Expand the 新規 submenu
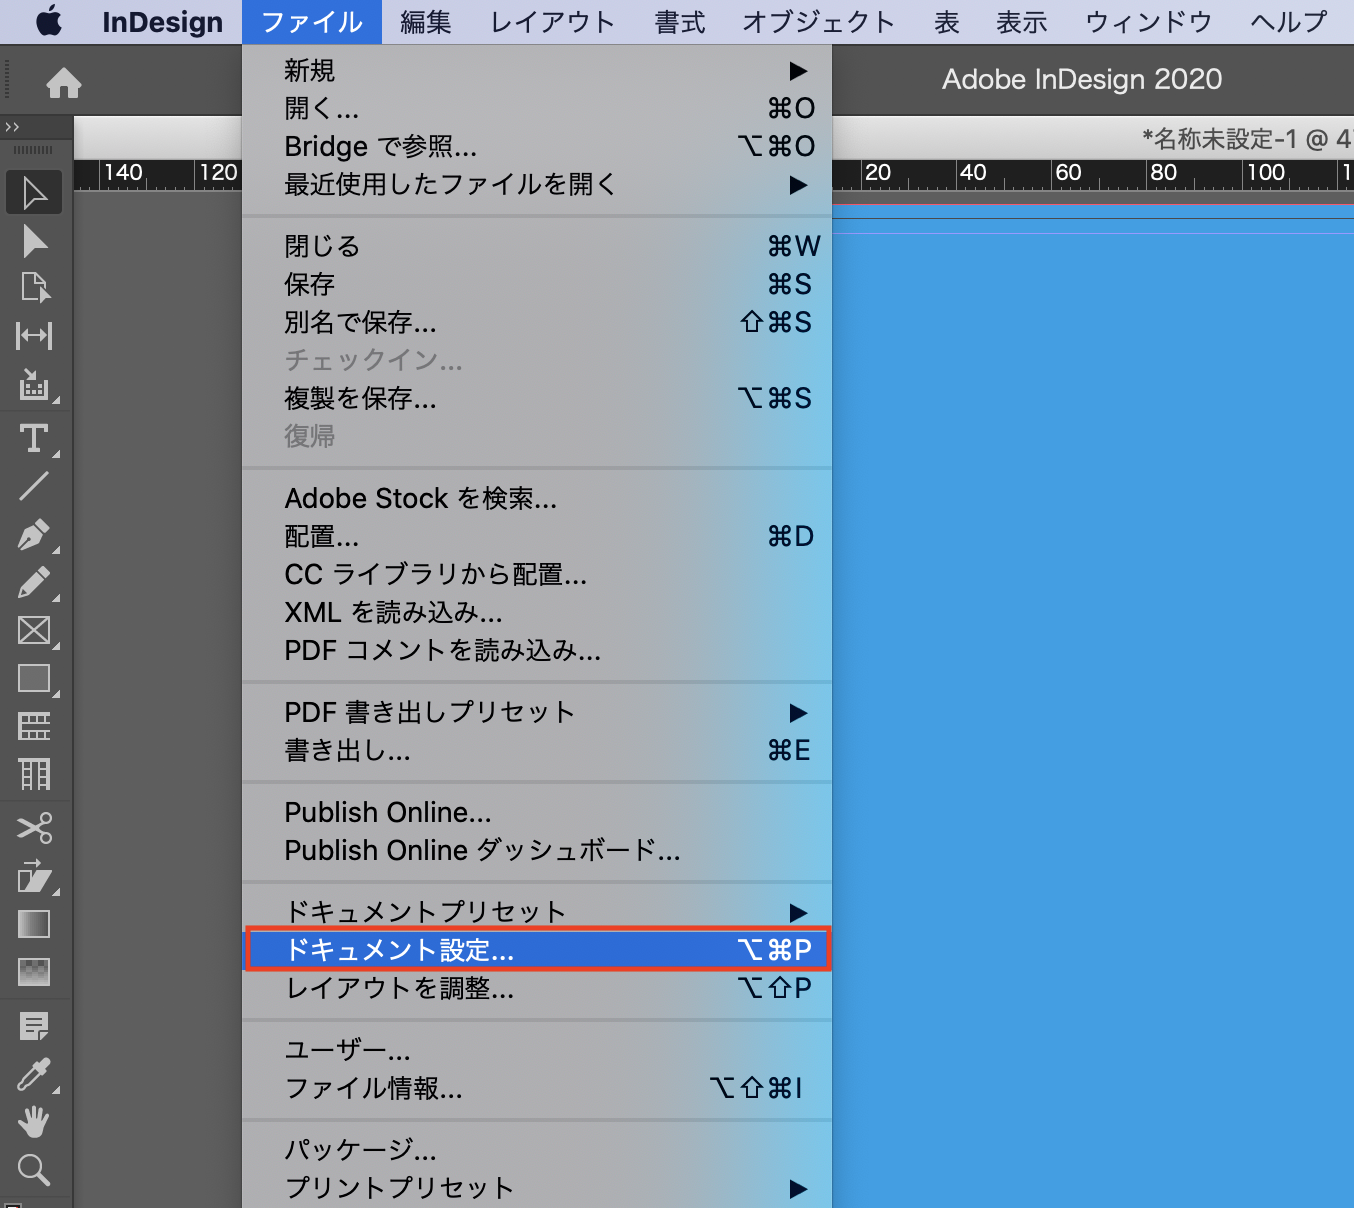 click(x=536, y=71)
